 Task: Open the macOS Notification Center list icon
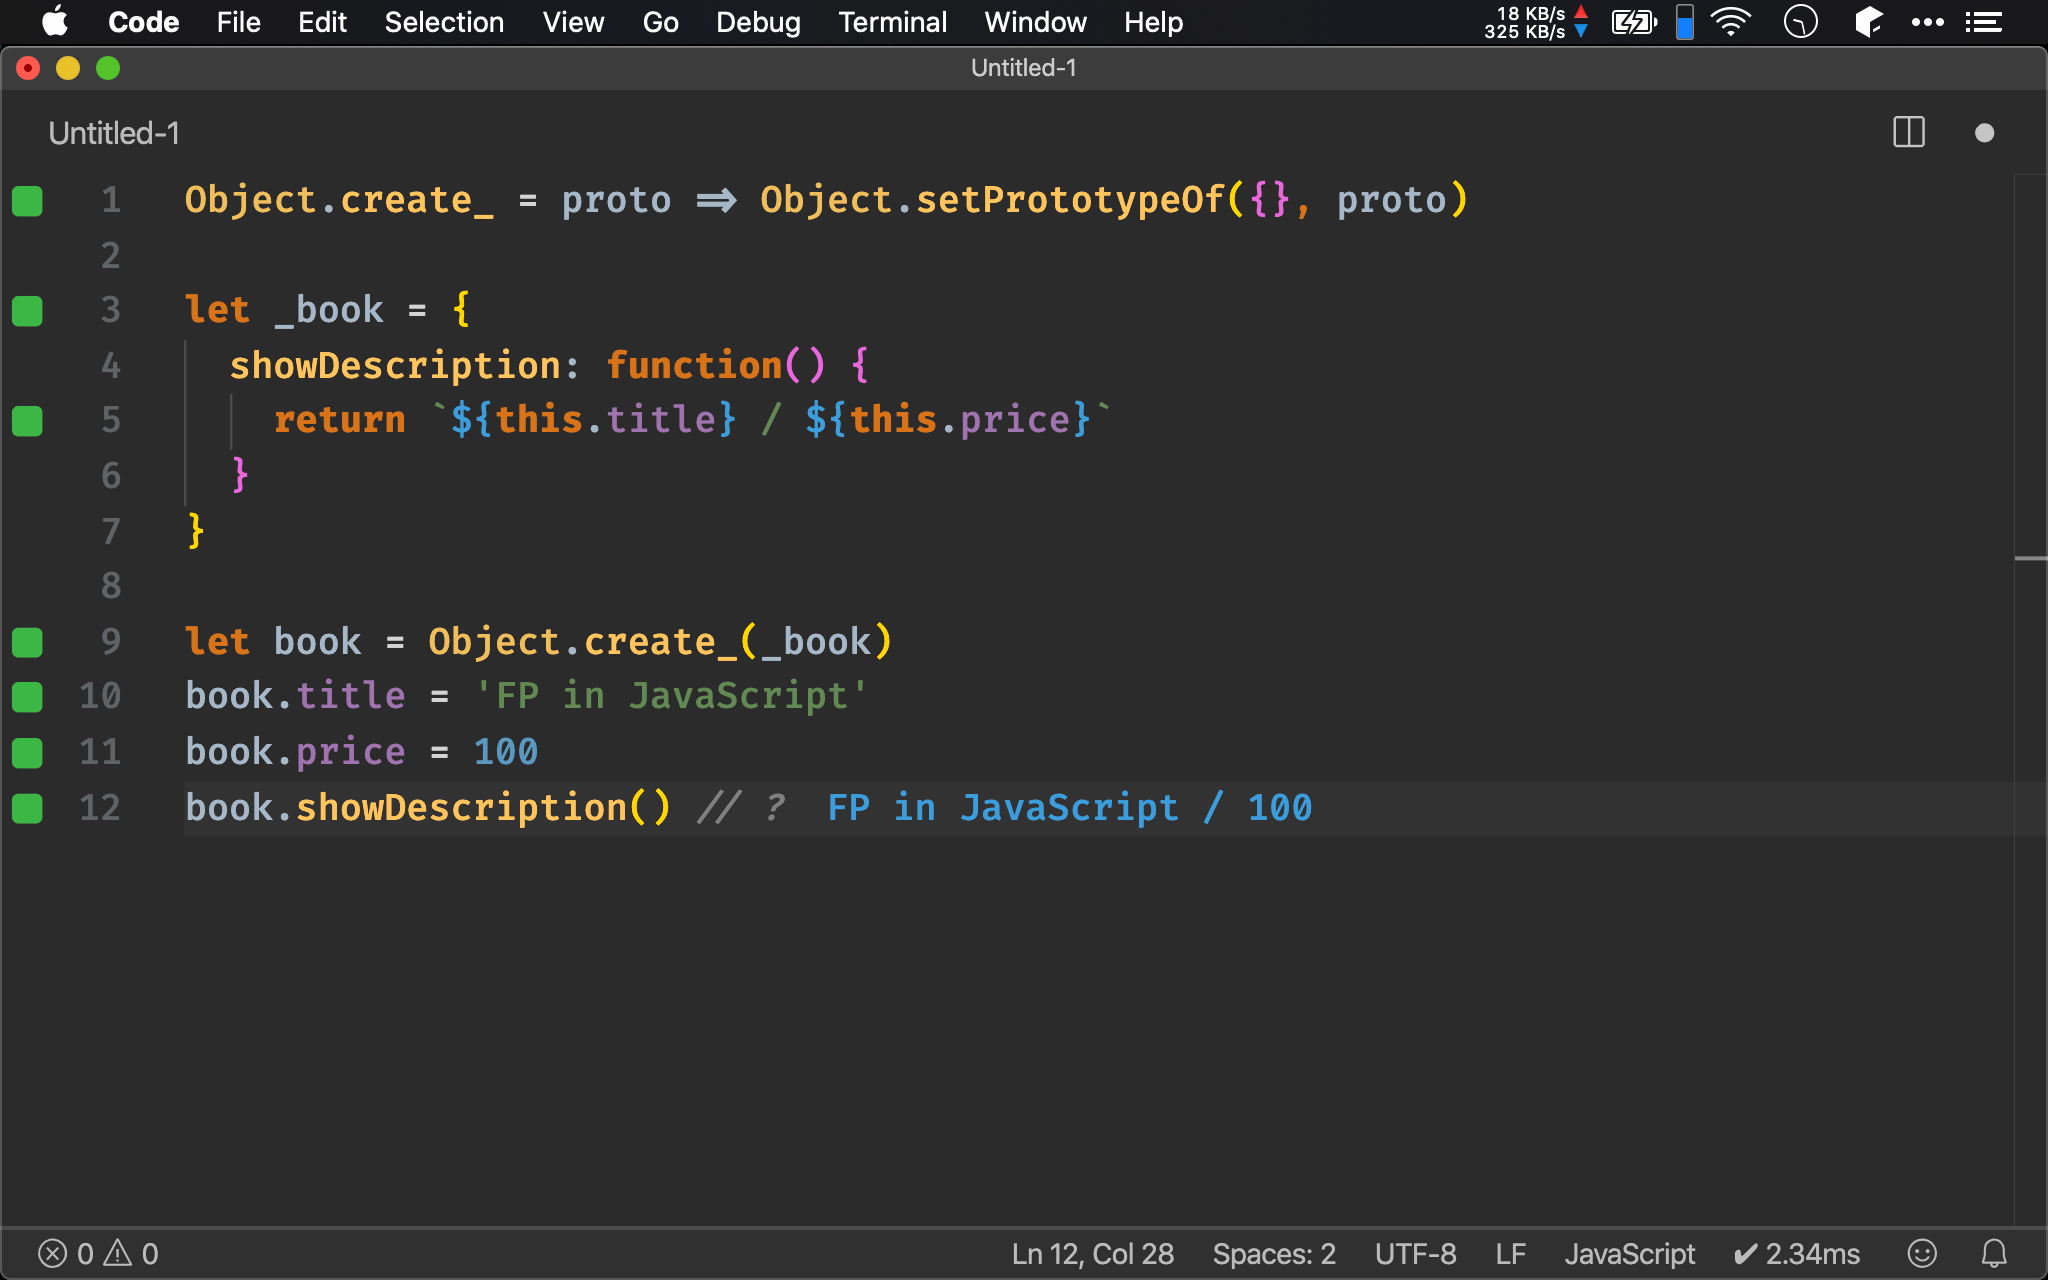1983,22
